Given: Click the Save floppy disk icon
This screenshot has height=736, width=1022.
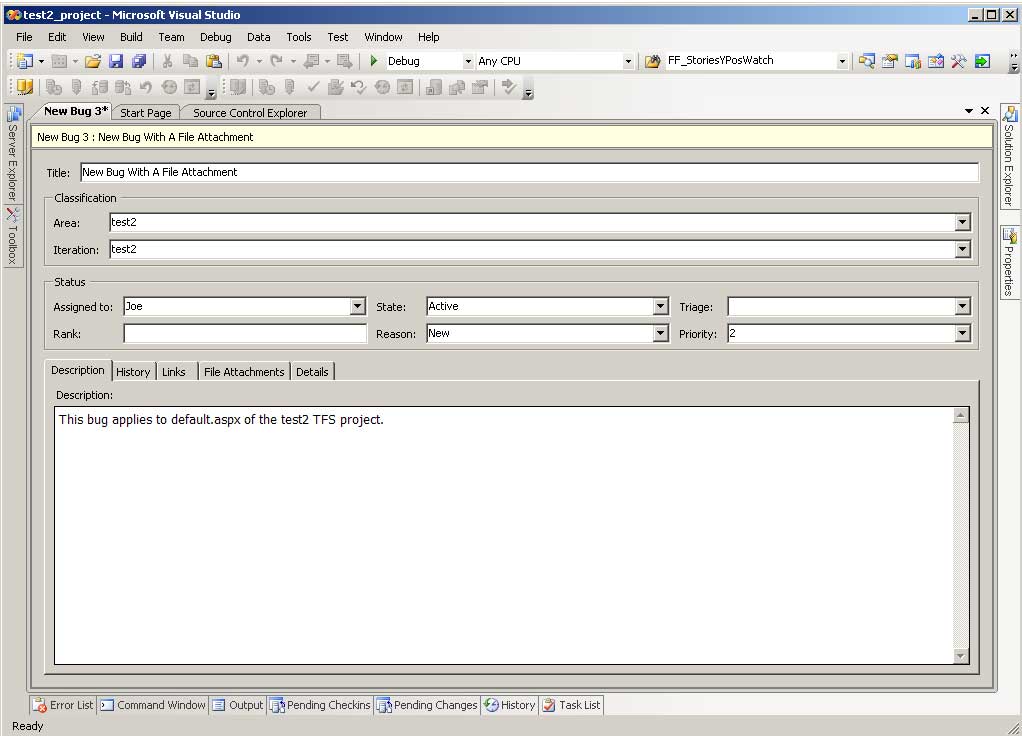Looking at the screenshot, I should click(x=116, y=61).
